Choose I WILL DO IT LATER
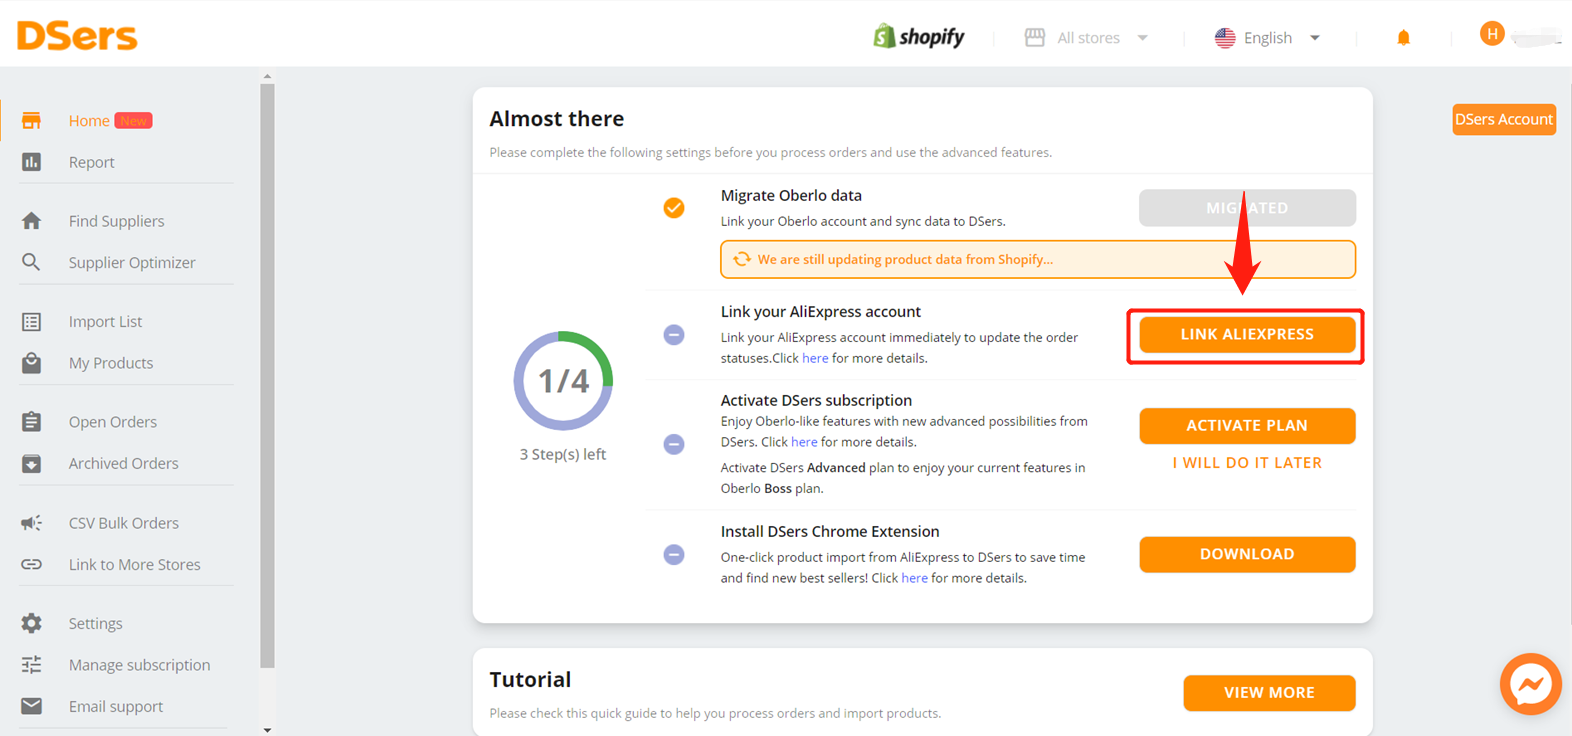Viewport: 1572px width, 736px height. coord(1247,463)
